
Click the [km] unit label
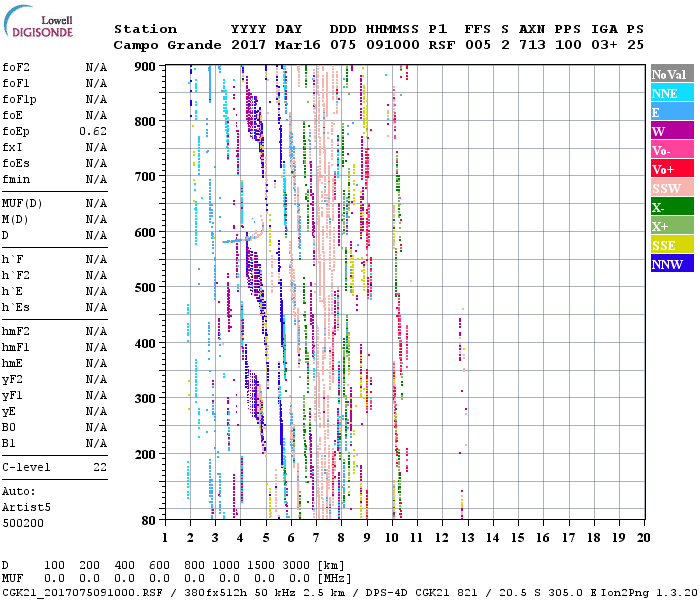331,565
